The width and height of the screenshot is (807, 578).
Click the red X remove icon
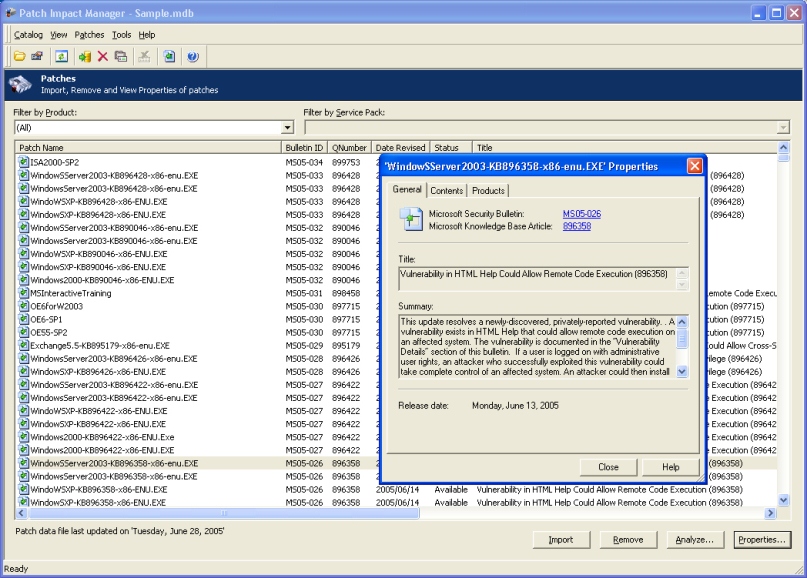tap(103, 57)
